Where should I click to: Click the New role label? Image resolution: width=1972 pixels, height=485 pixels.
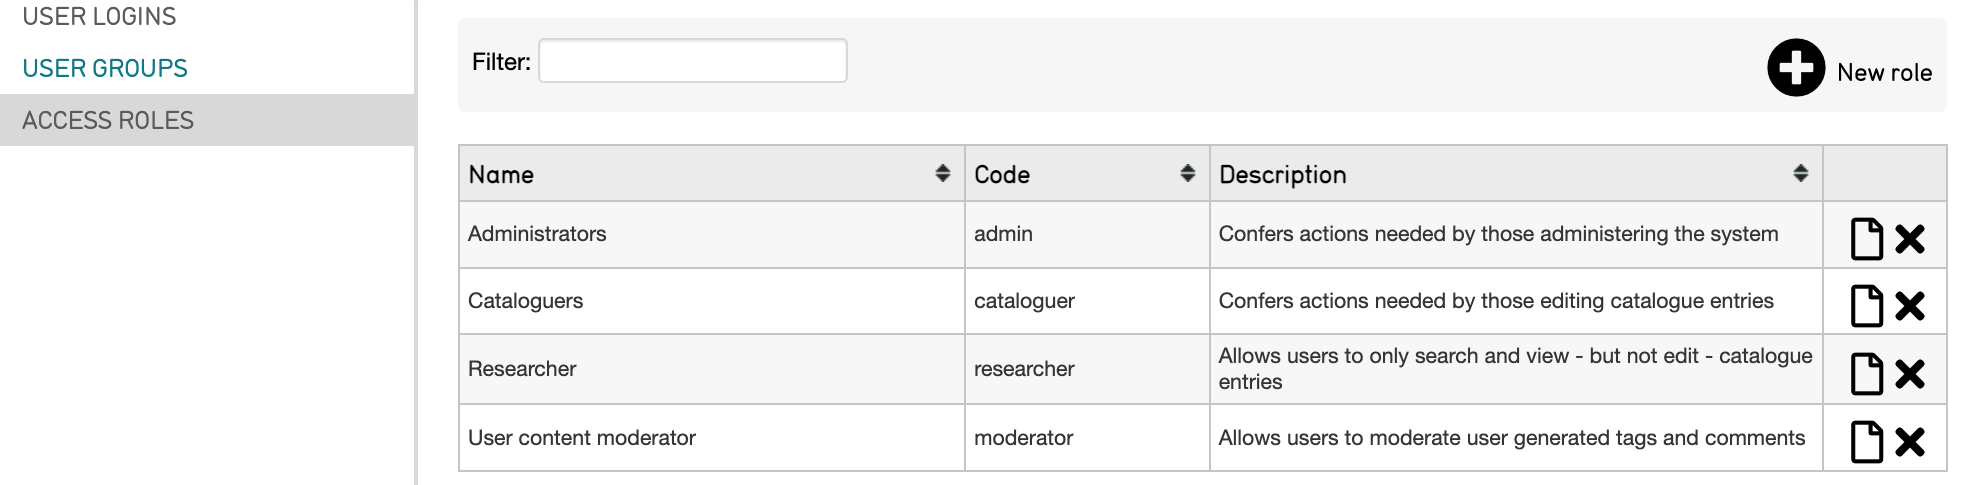[x=1884, y=72]
